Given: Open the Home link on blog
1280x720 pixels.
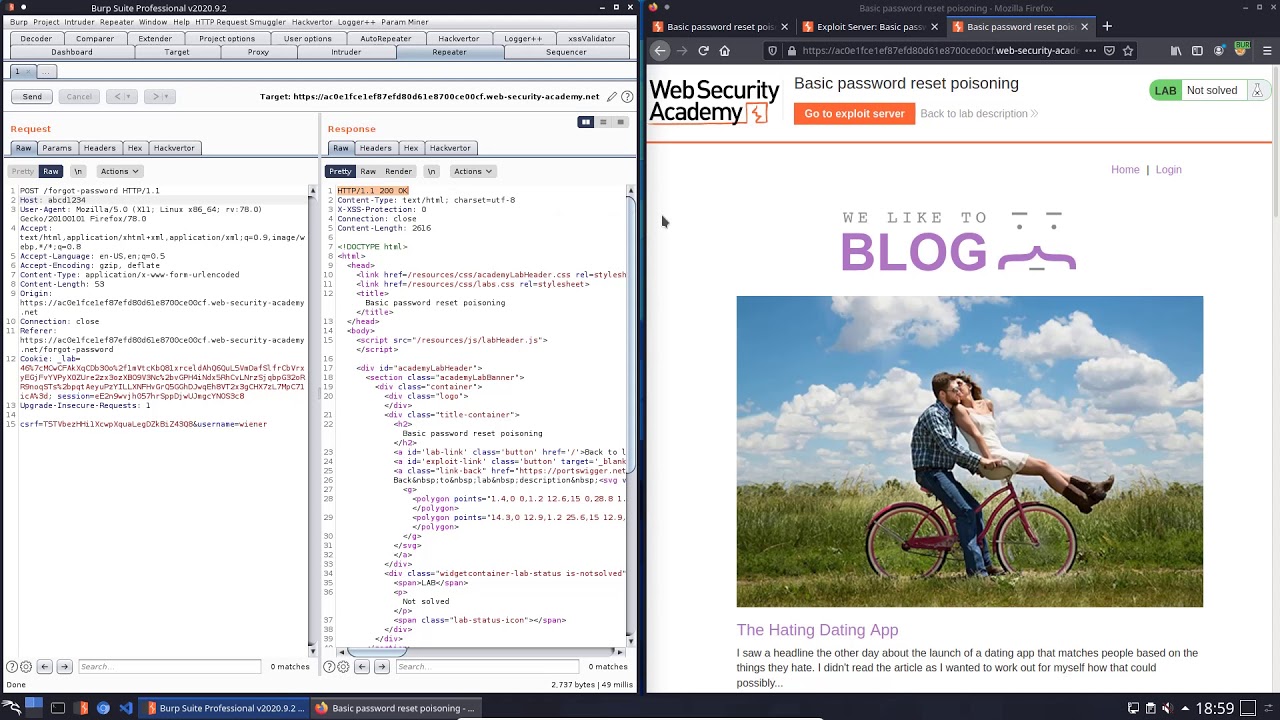Looking at the screenshot, I should click(1125, 170).
